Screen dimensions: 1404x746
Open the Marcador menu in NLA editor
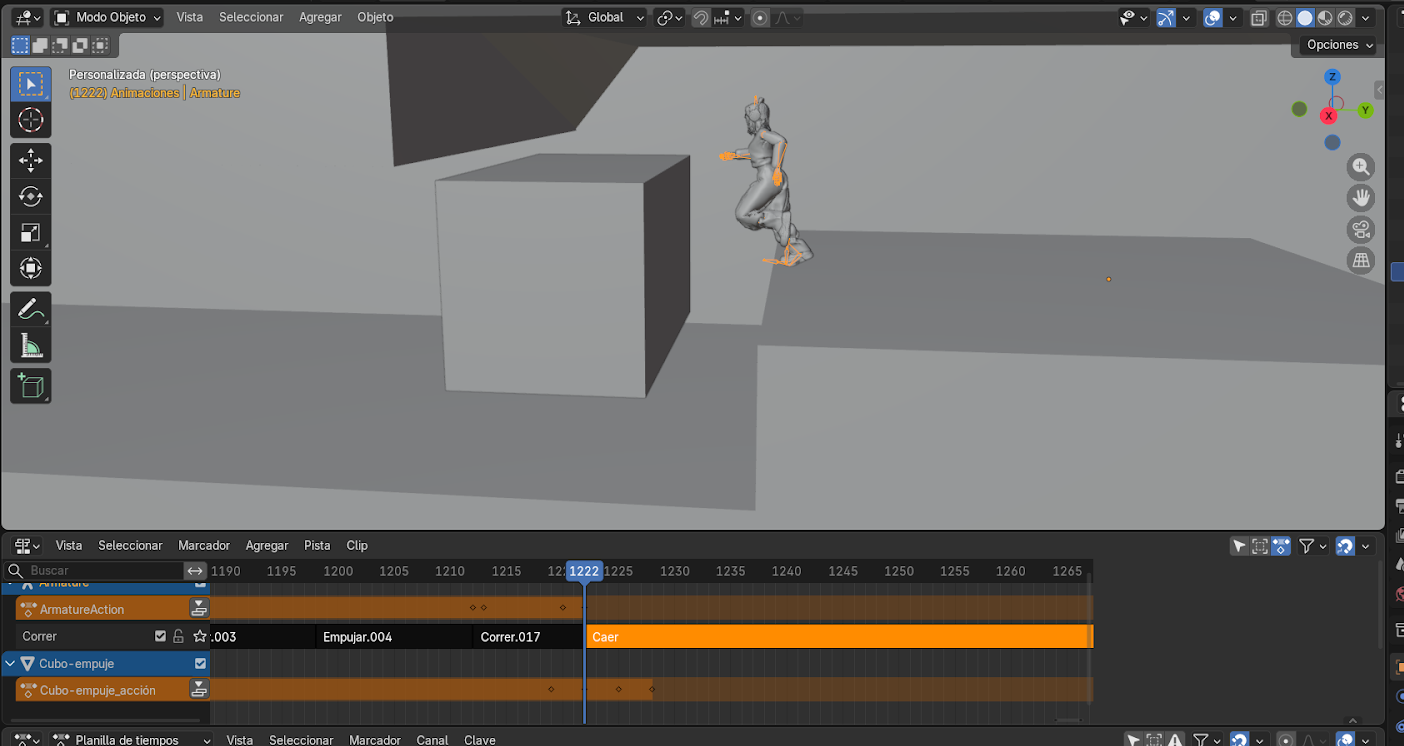(204, 545)
